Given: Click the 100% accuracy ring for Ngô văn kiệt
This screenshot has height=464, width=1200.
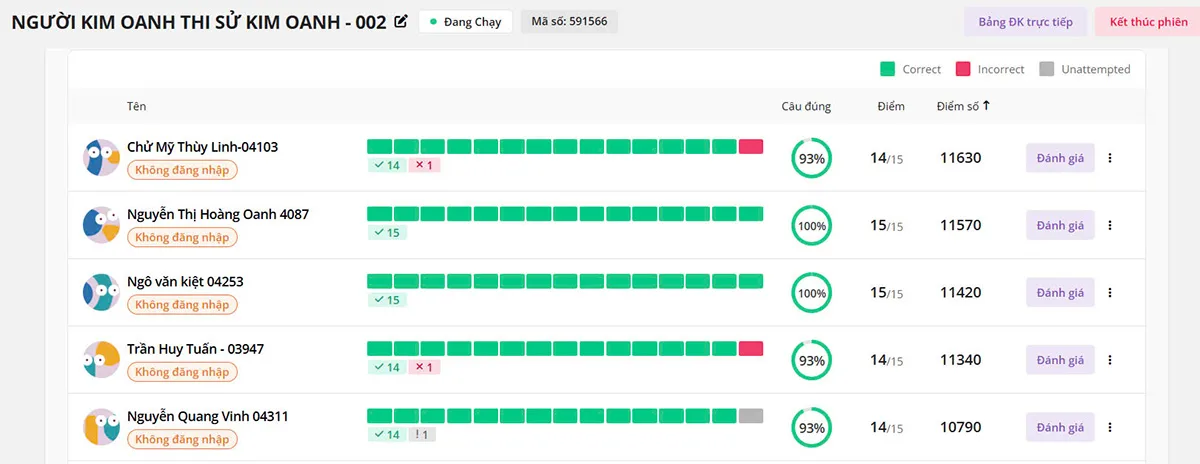Looking at the screenshot, I should point(811,293).
